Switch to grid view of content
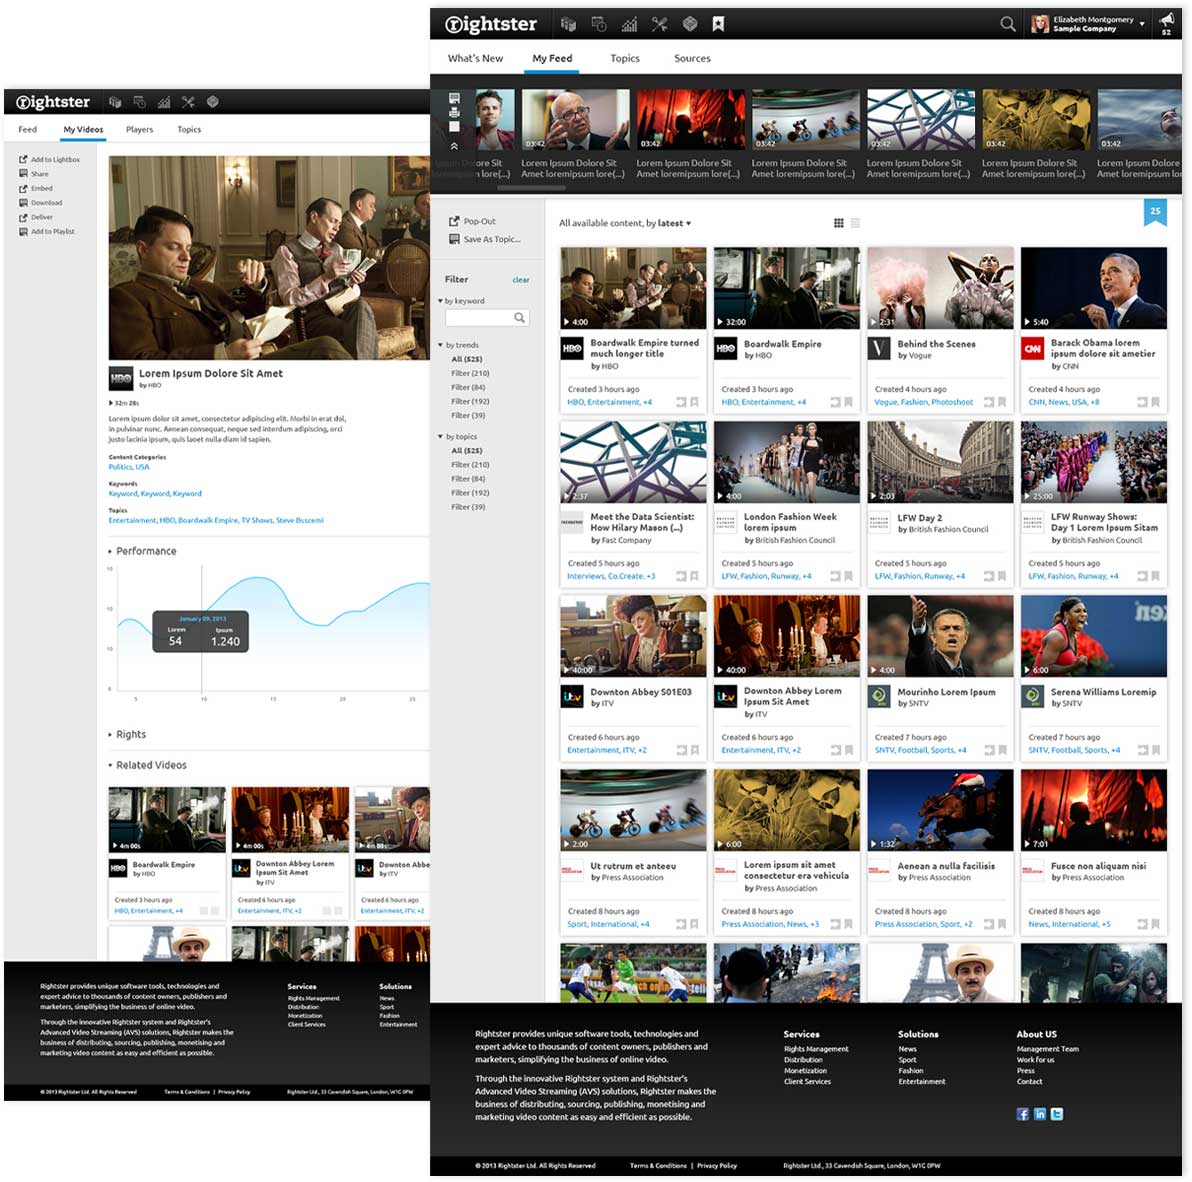This screenshot has width=1192, height=1182. [839, 223]
